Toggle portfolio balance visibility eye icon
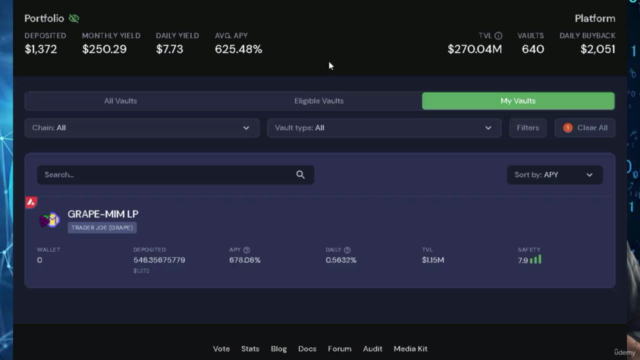Screen dimensions: 640x360 (74, 18)
